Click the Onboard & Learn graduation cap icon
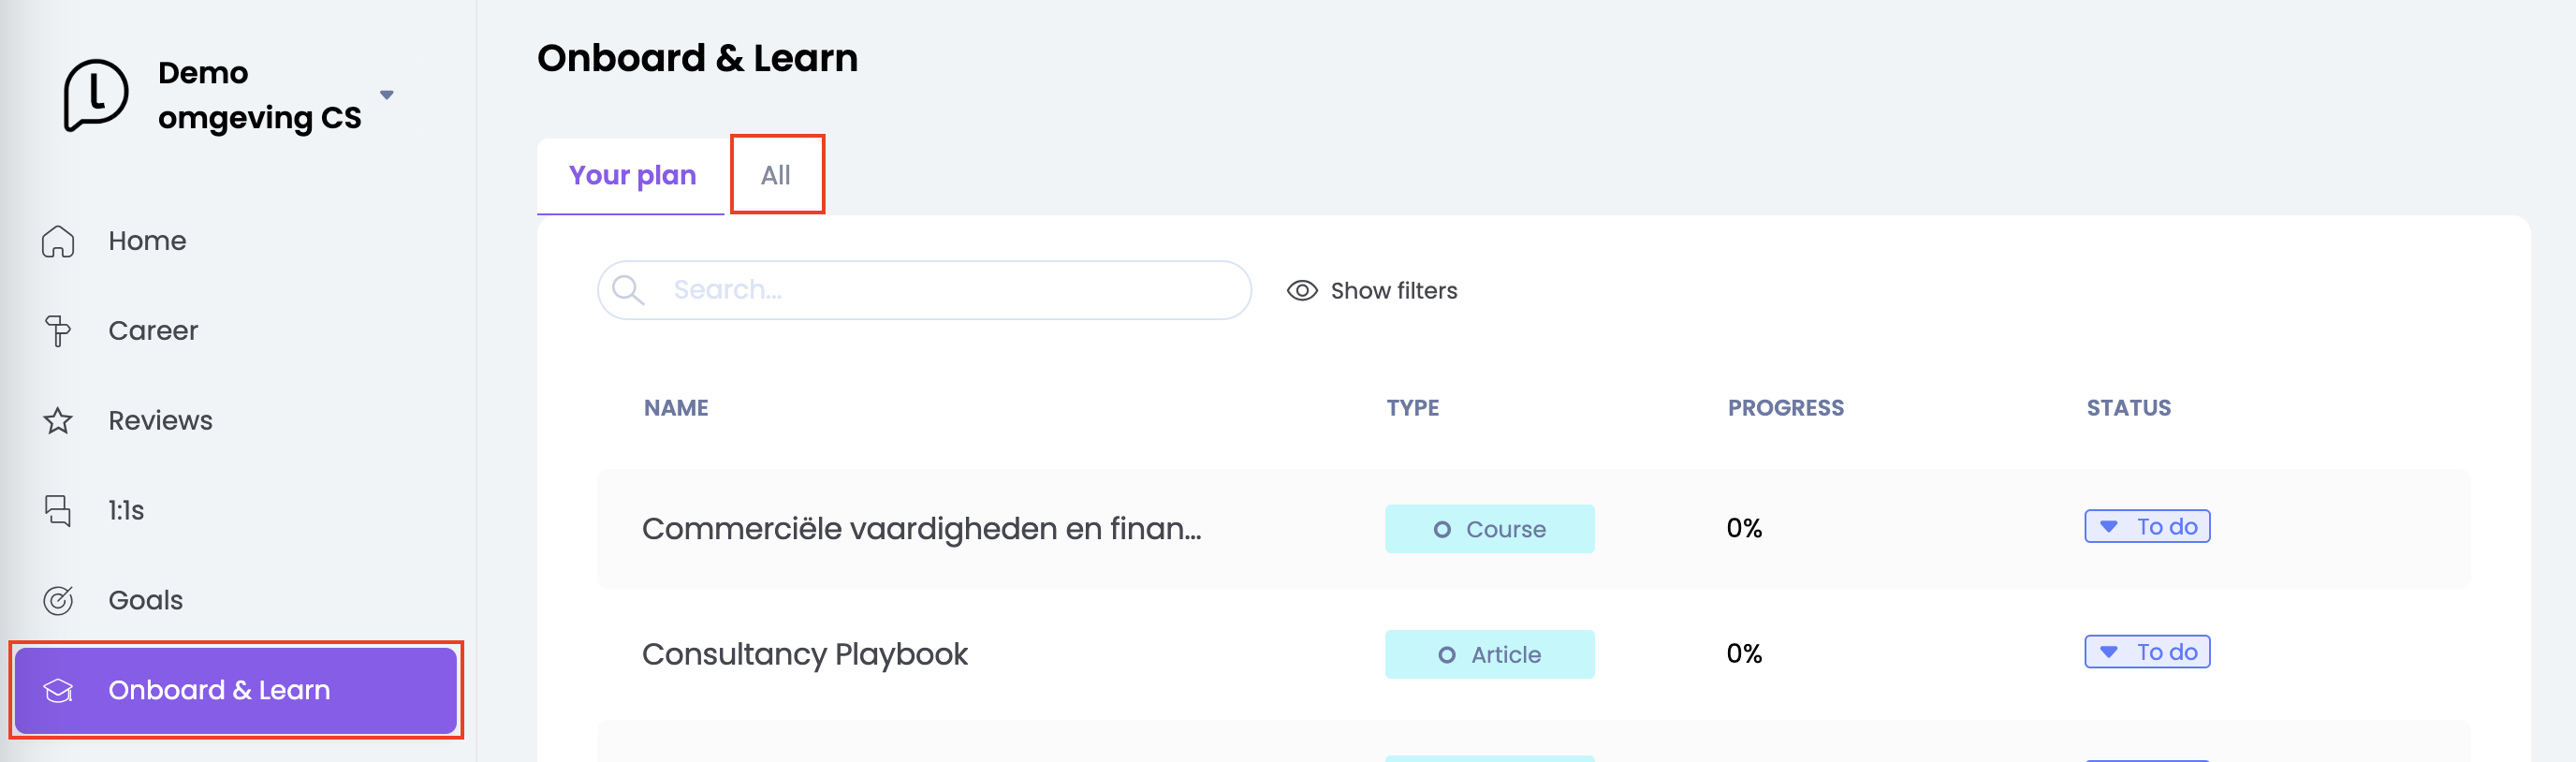This screenshot has width=2576, height=762. (58, 690)
